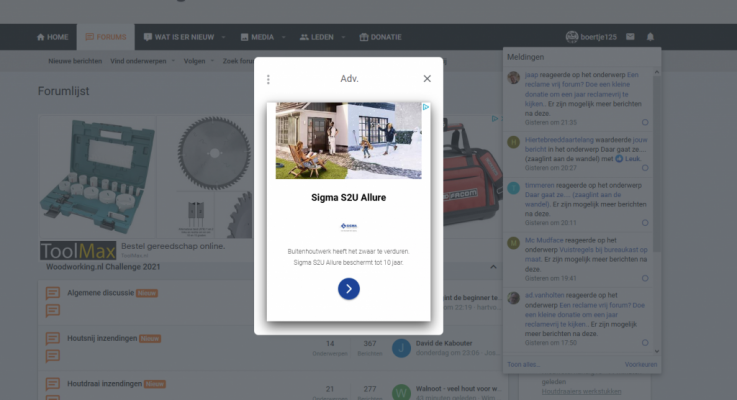
Task: Open WAT IS ER NIEUW in the navigation
Action: (x=179, y=37)
